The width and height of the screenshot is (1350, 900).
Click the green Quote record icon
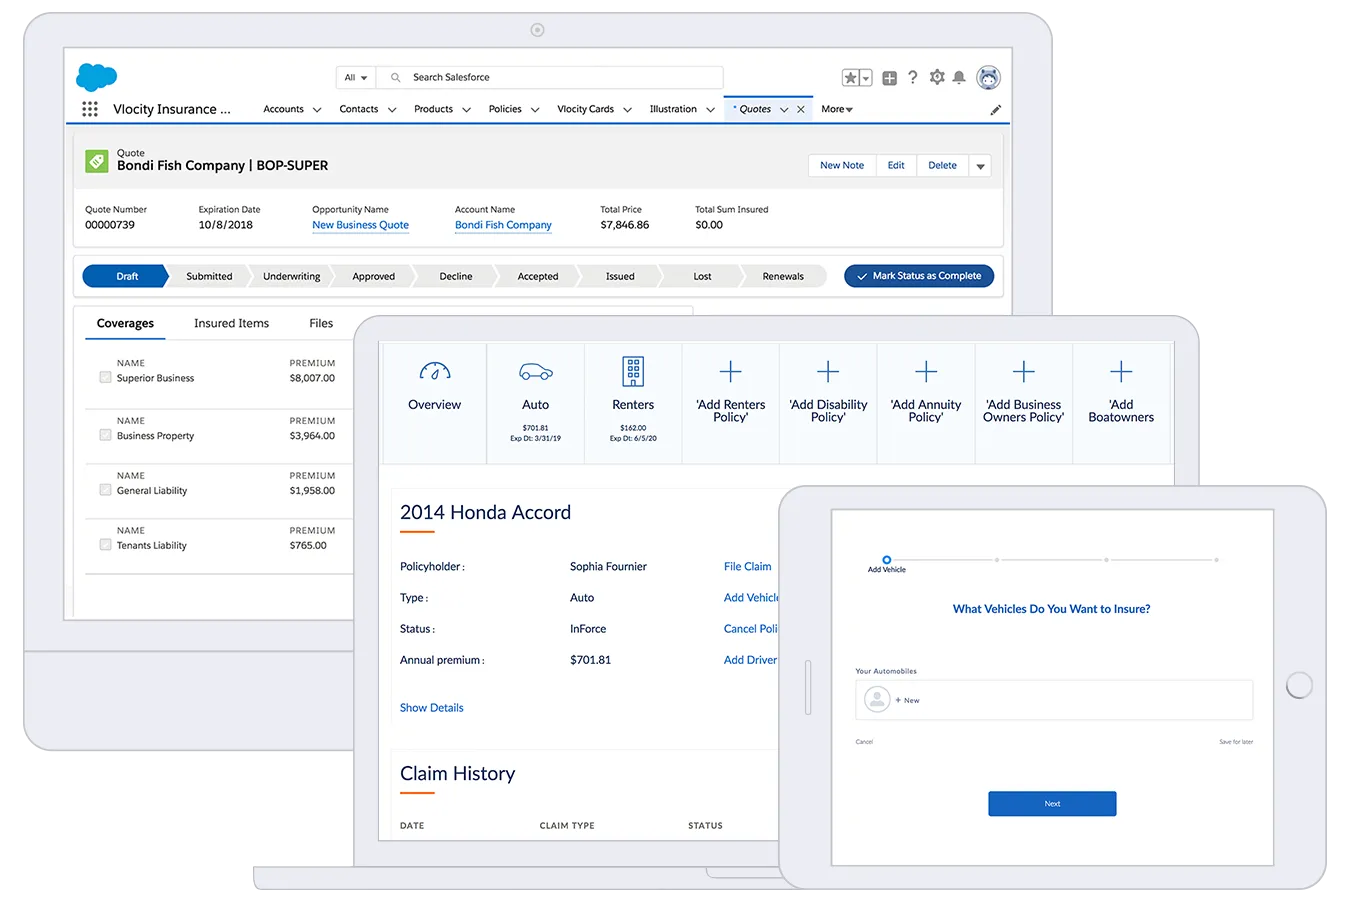click(97, 161)
